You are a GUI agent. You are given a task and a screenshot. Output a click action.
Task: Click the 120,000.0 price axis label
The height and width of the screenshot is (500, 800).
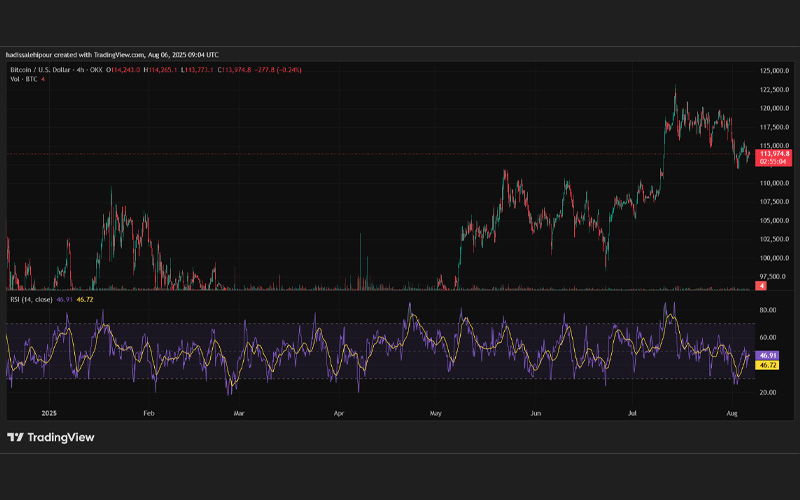774,108
